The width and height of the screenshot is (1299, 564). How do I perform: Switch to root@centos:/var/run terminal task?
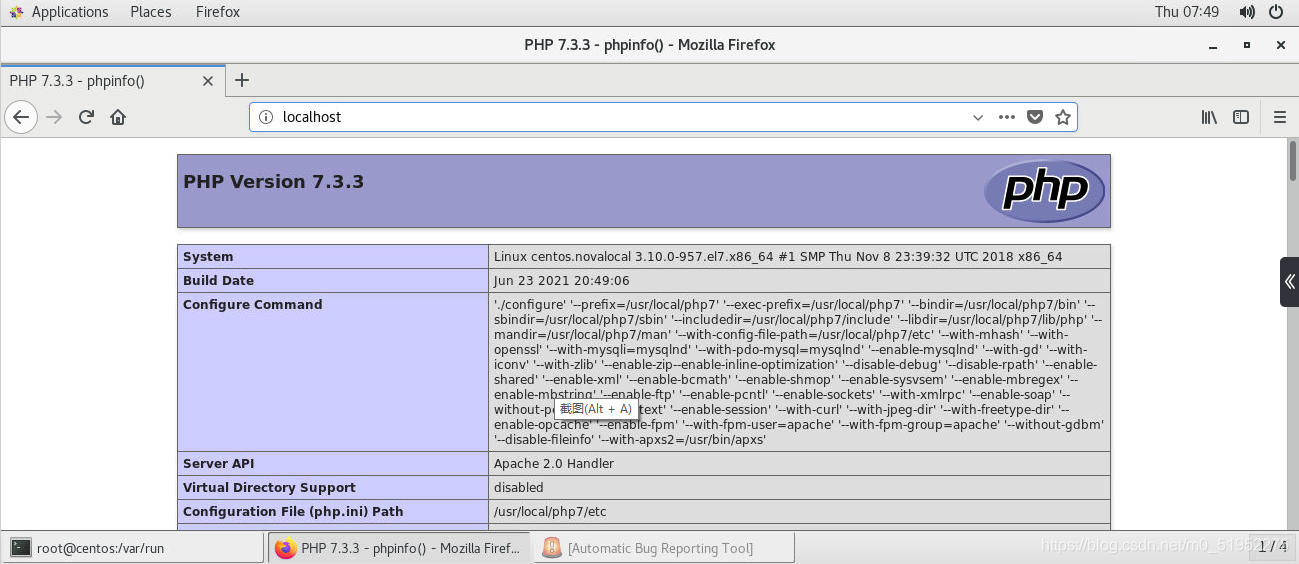click(x=133, y=548)
